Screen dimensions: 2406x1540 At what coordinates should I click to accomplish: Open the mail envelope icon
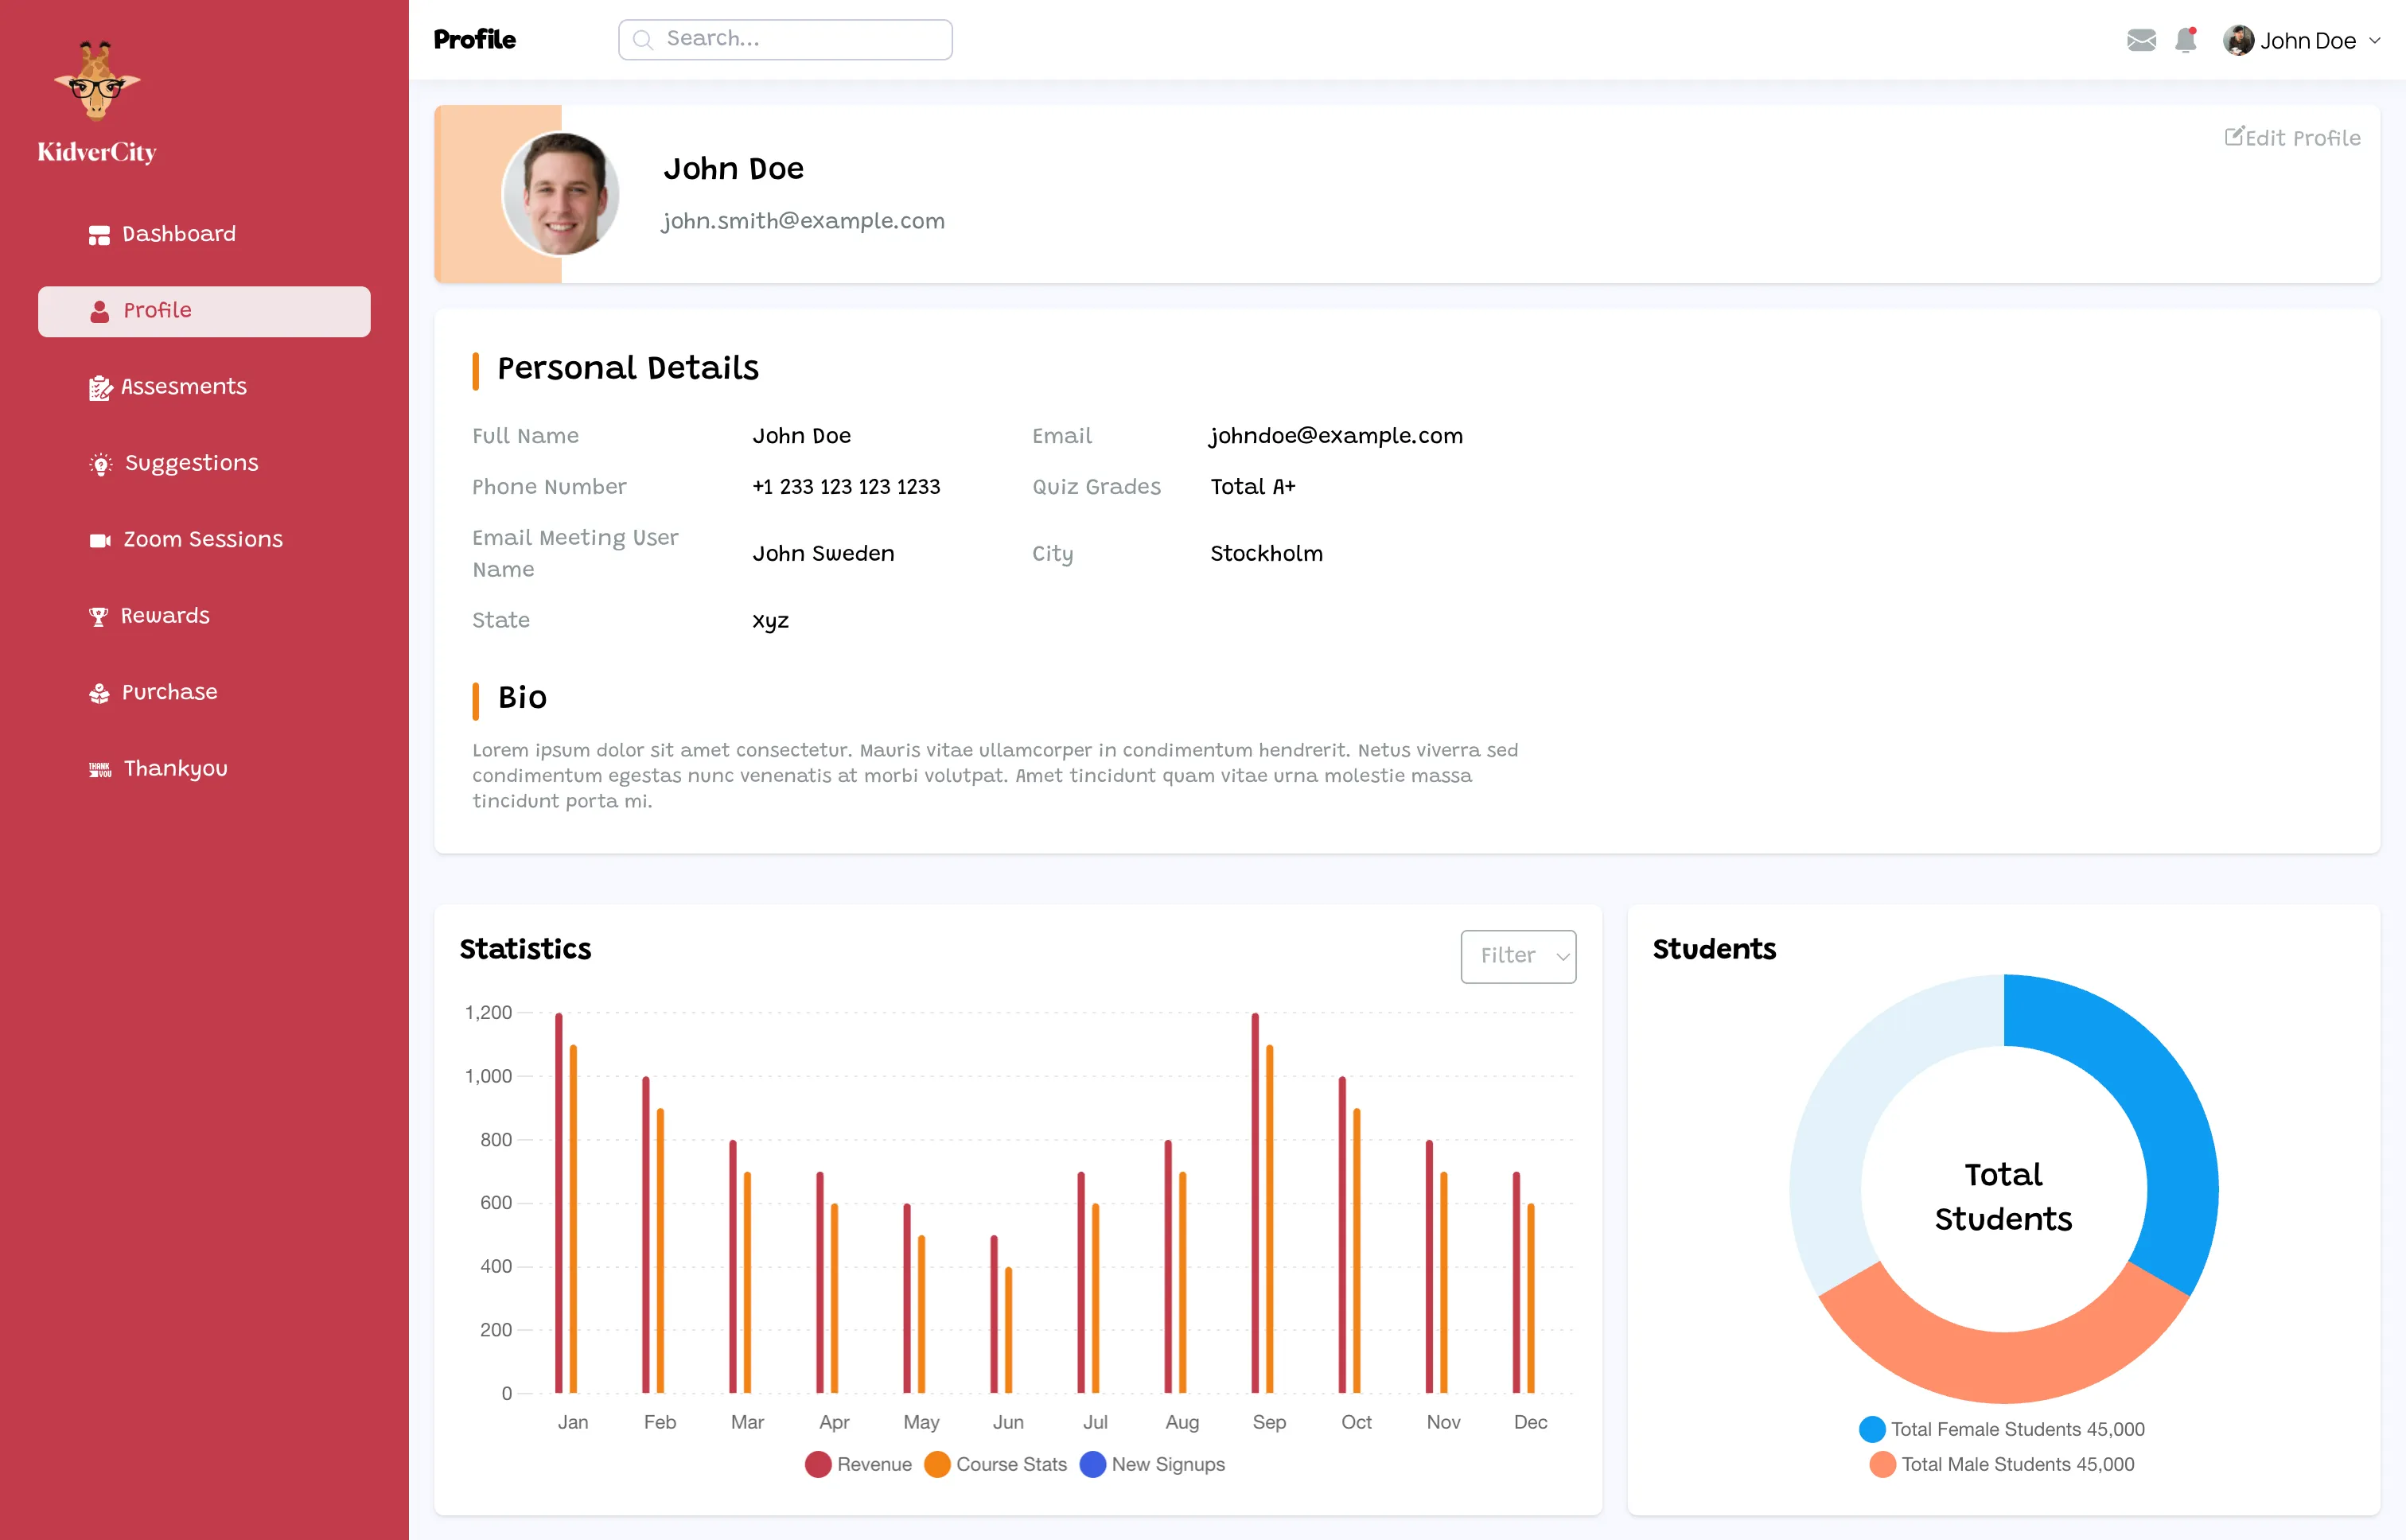pyautogui.click(x=2140, y=40)
